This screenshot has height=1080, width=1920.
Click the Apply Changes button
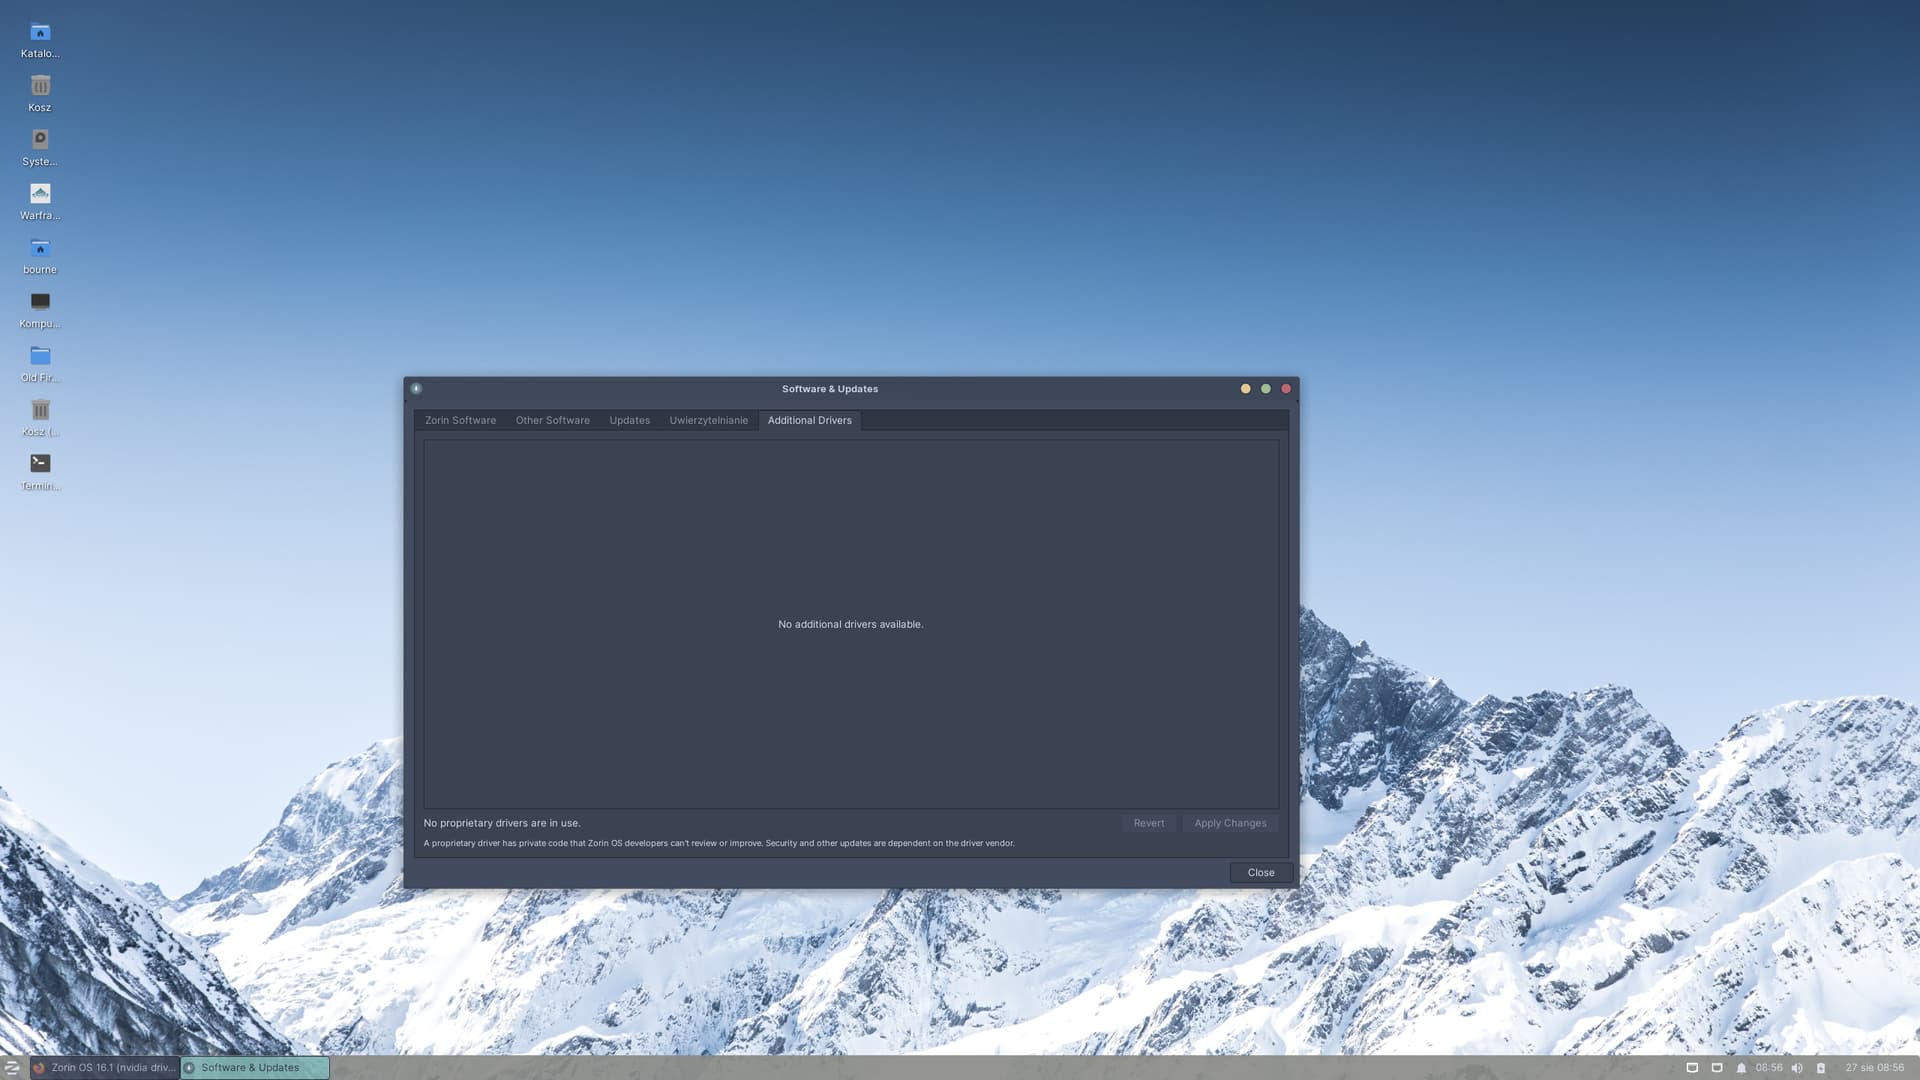(x=1229, y=824)
